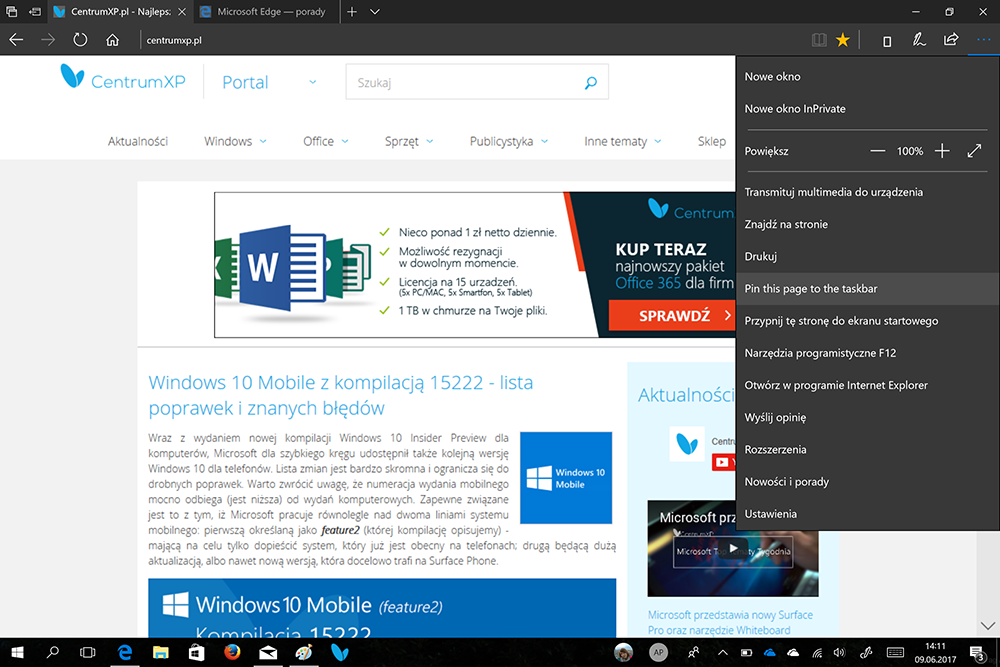Increase zoom with plus button

[942, 151]
